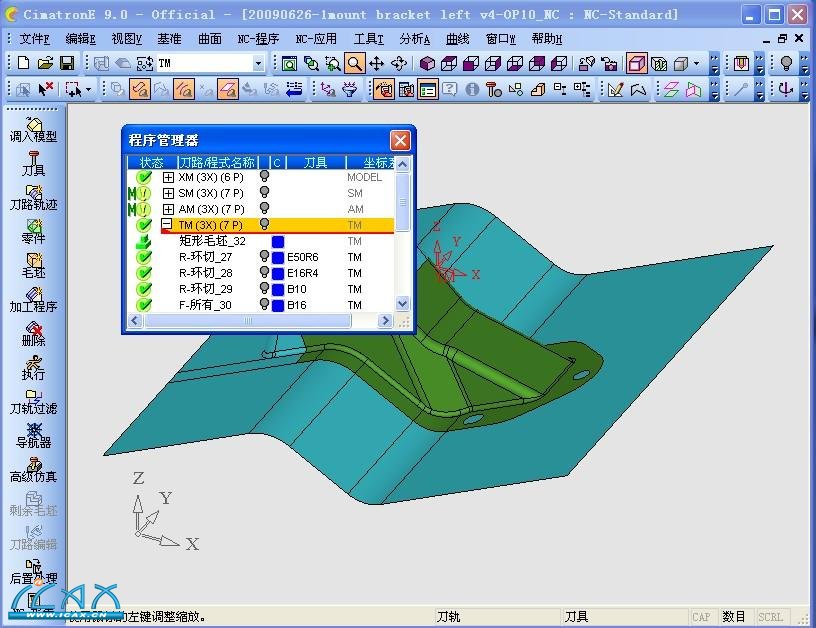
Task: Click the TM coordinate input field
Action: tap(205, 63)
